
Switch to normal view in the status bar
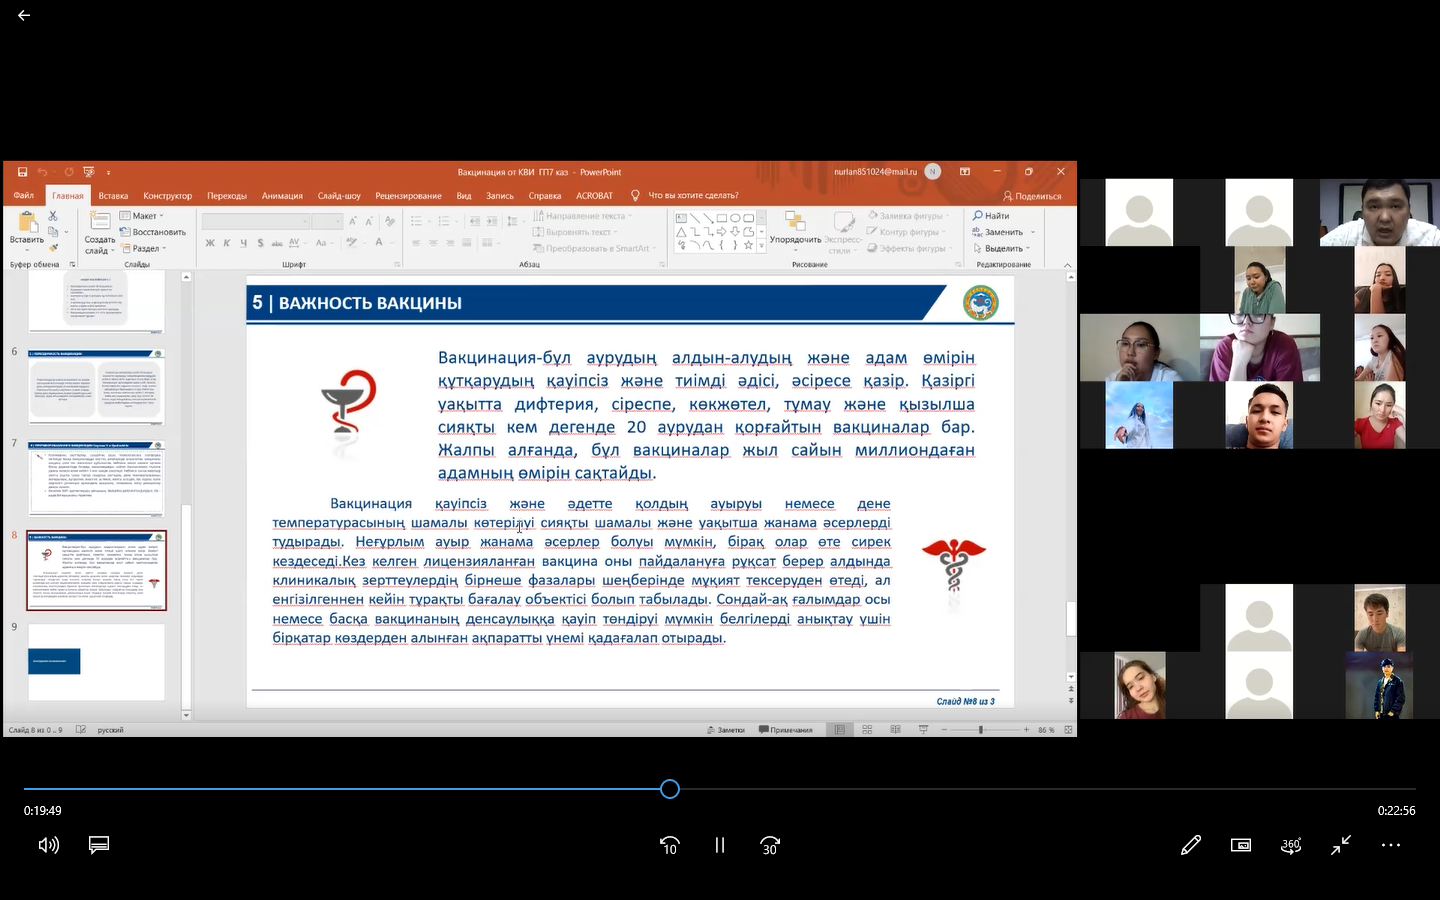pyautogui.click(x=840, y=730)
